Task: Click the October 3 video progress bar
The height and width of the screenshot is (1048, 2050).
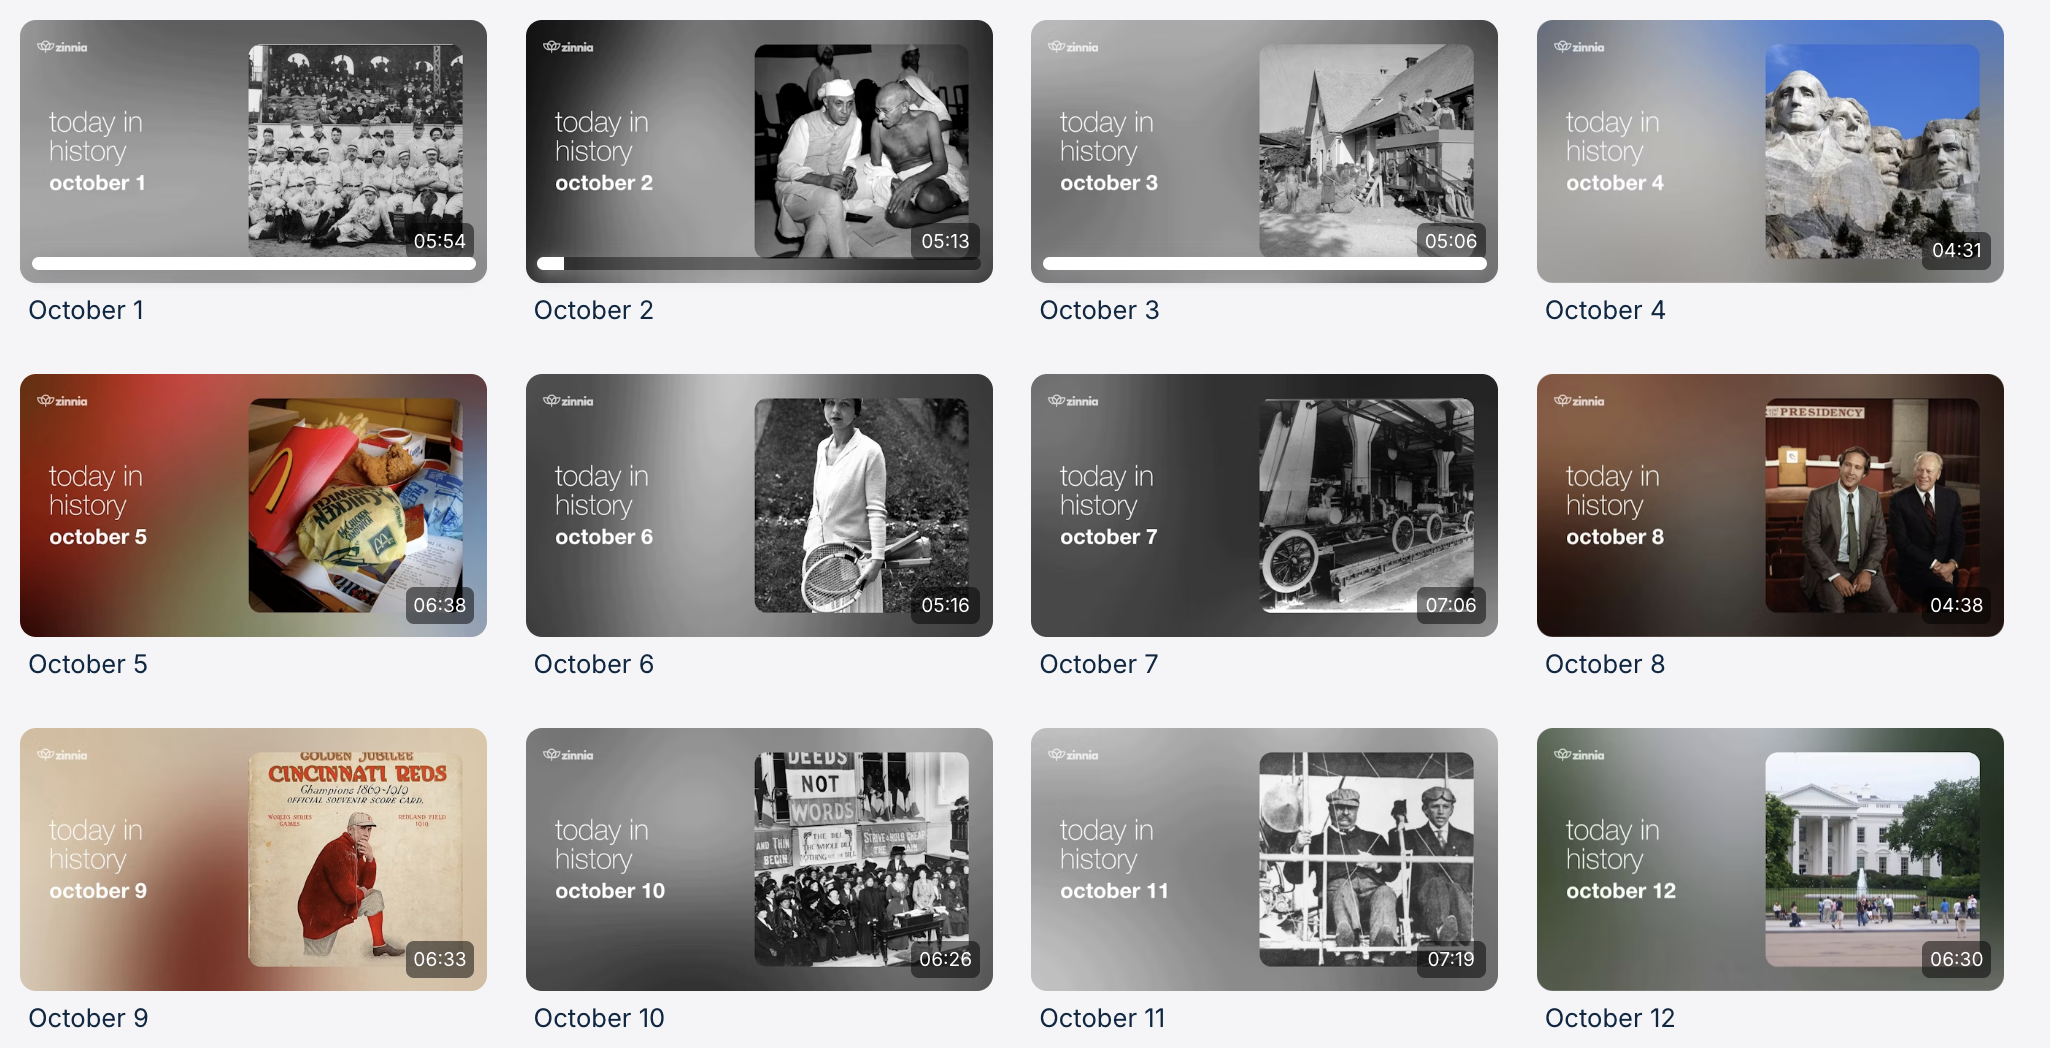Action: point(1264,264)
